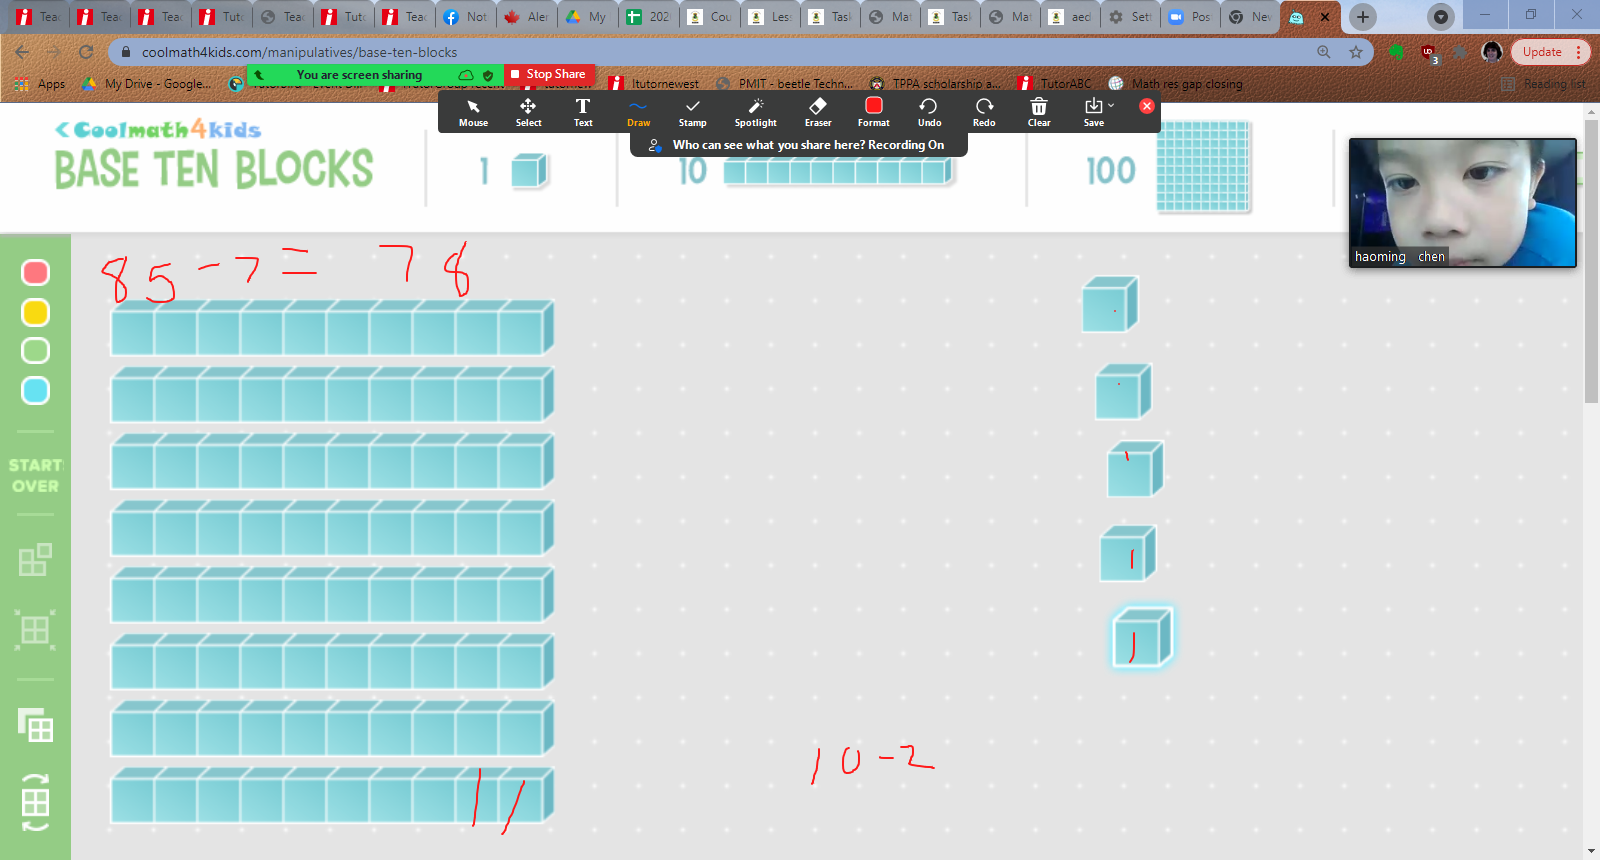Switch to the Eraser tool
Viewport: 1600px width, 860px height.
point(818,112)
